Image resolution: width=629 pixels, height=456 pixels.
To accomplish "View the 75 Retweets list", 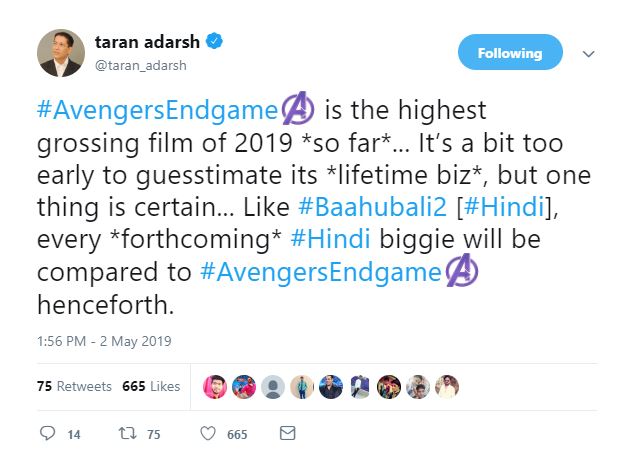I will pos(74,386).
